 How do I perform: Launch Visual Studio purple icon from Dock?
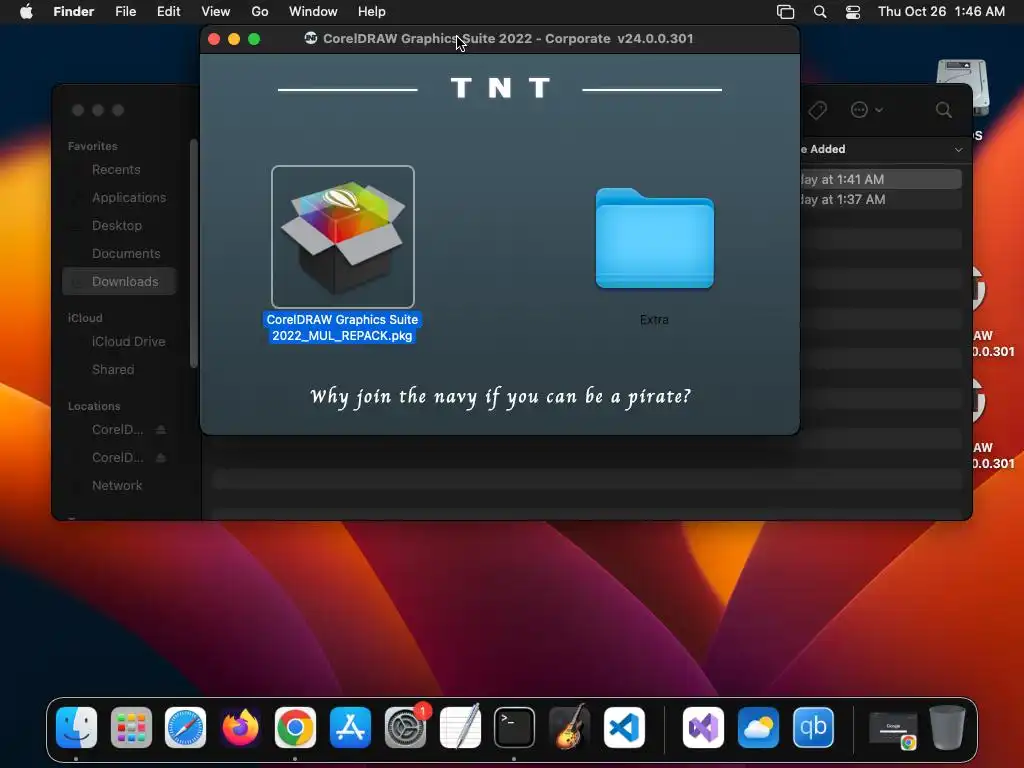pos(703,727)
